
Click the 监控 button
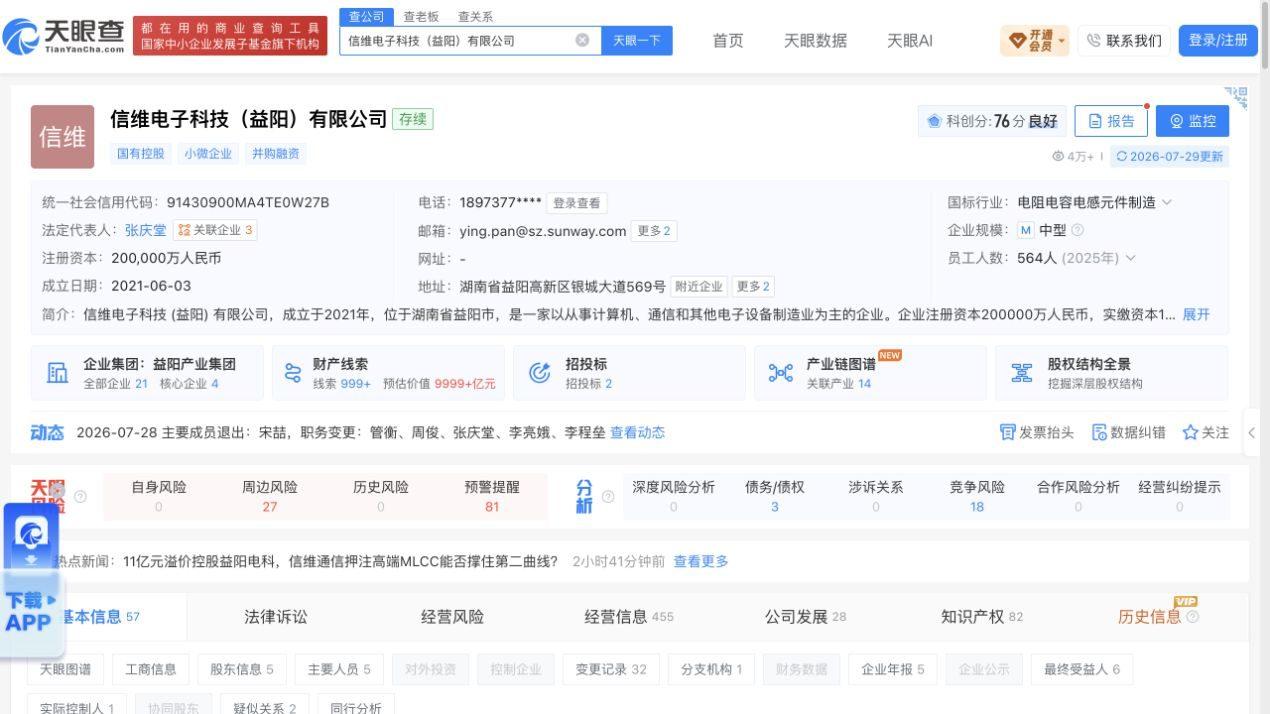(1192, 121)
